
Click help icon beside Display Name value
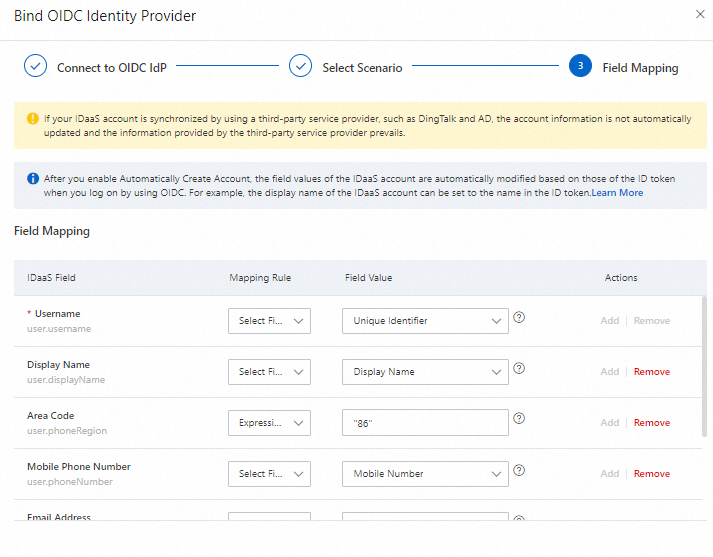(x=519, y=369)
